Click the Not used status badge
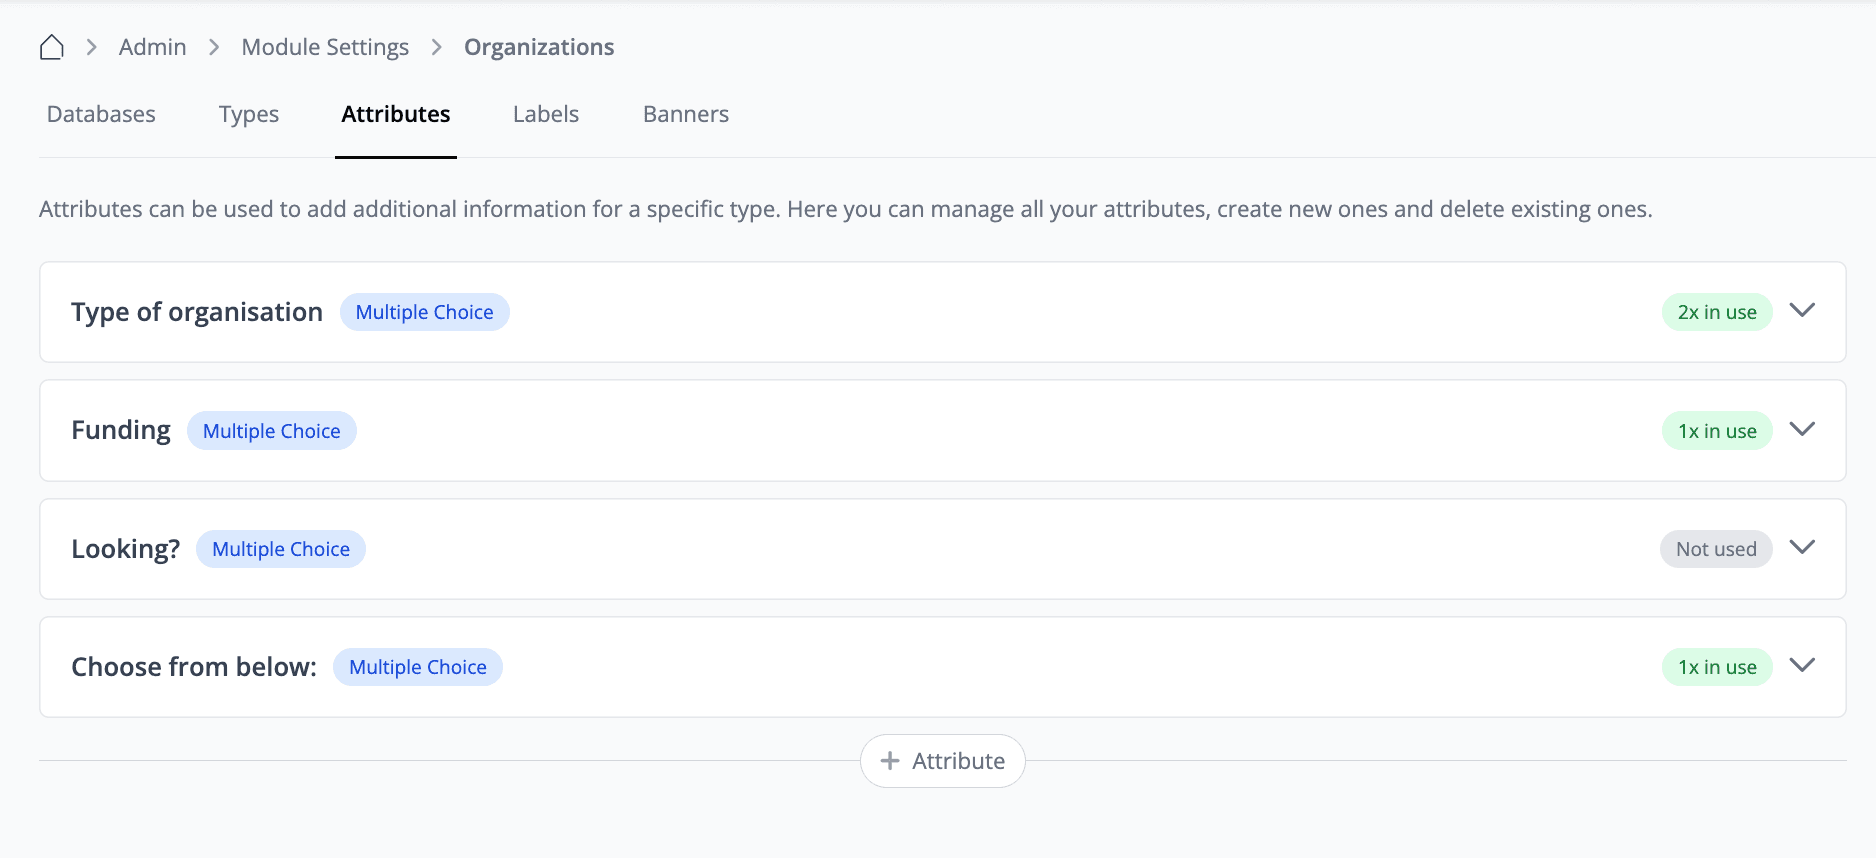 click(x=1715, y=549)
